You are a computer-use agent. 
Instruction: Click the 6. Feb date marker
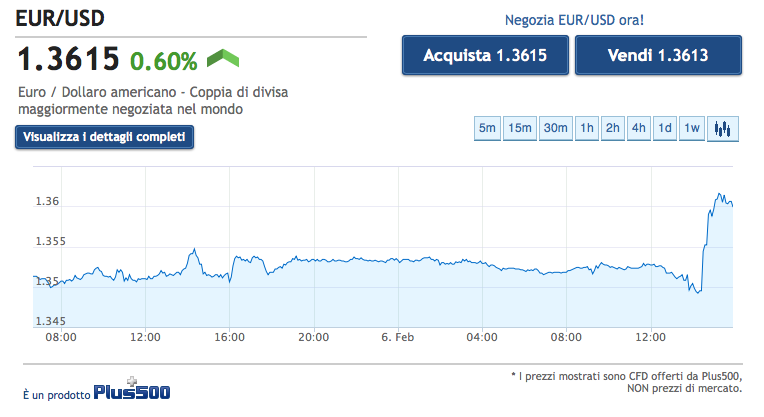(398, 338)
